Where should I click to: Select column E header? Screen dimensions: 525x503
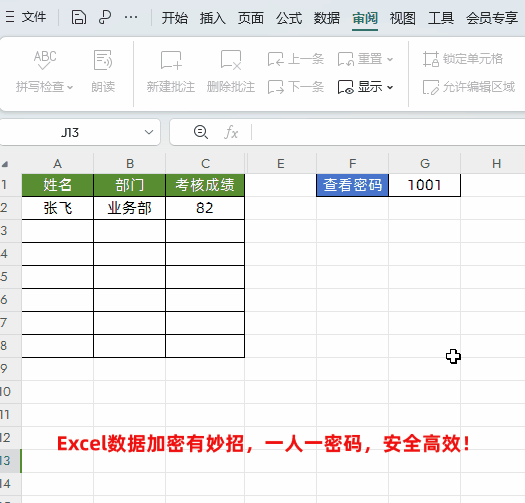pos(281,164)
